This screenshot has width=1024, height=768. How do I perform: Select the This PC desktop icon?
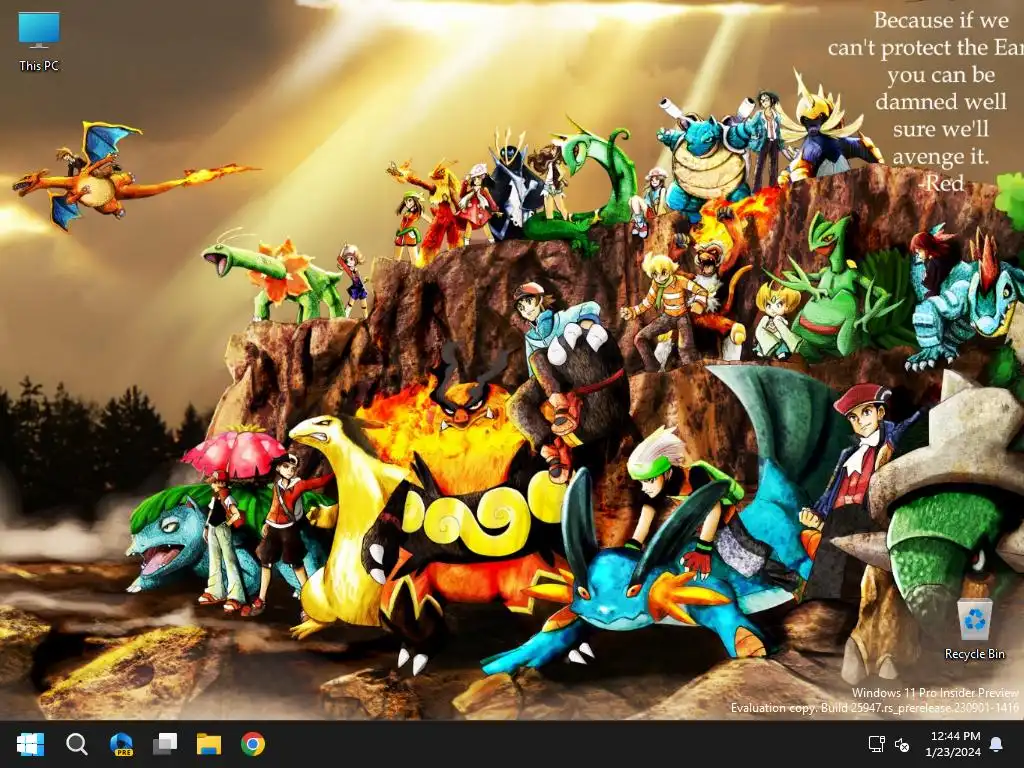[x=39, y=42]
